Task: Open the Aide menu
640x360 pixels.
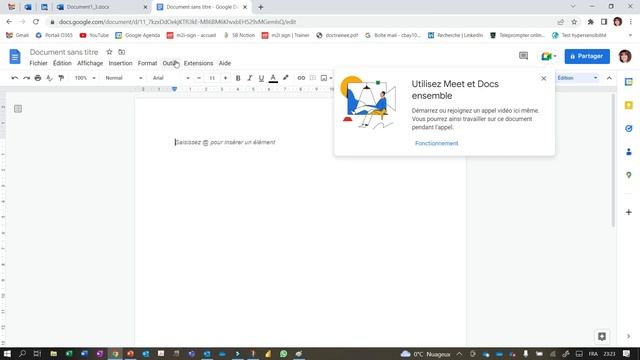Action: coord(225,63)
